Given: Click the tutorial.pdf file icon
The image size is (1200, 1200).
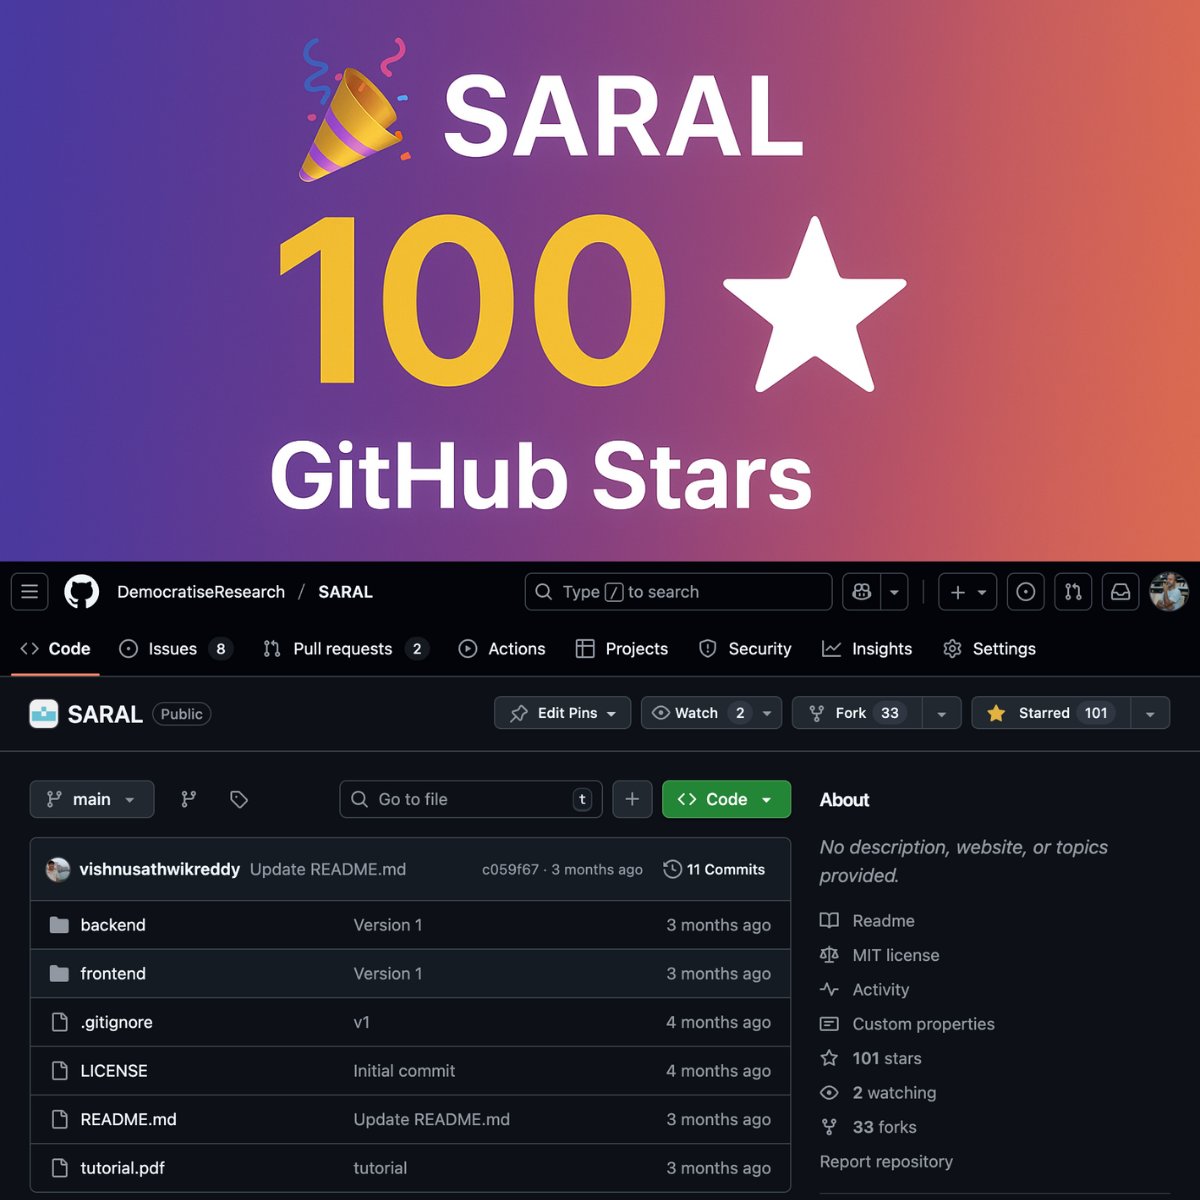Looking at the screenshot, I should click(x=59, y=1168).
